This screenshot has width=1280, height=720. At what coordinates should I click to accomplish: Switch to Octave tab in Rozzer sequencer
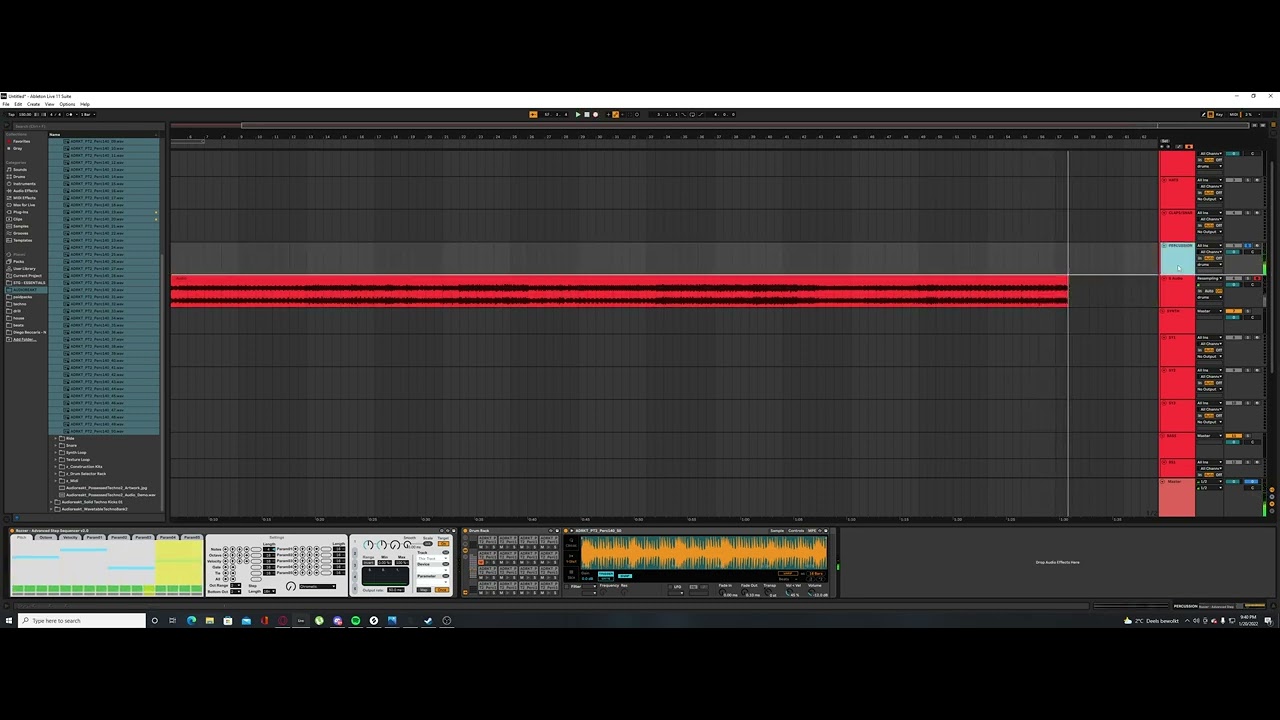point(46,537)
